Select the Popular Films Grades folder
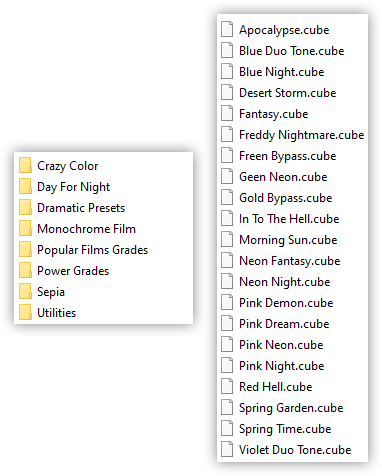Viewport: 382px width, 476px height. tap(83, 250)
